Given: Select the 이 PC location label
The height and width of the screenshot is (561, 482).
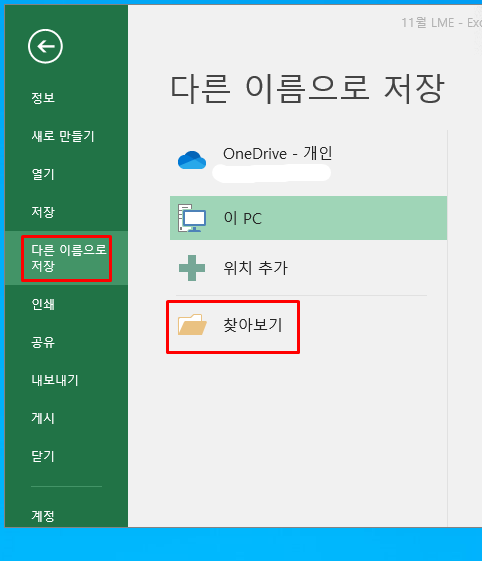Looking at the screenshot, I should pyautogui.click(x=243, y=218).
